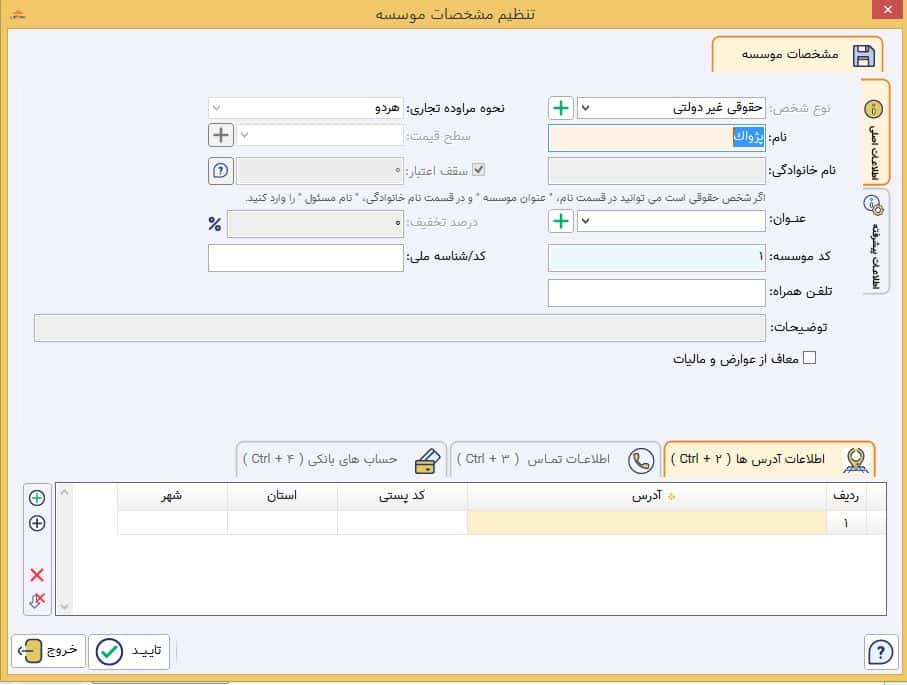The image size is (907, 685).
Task: Click the application logo in title bar
Action: click(18, 14)
